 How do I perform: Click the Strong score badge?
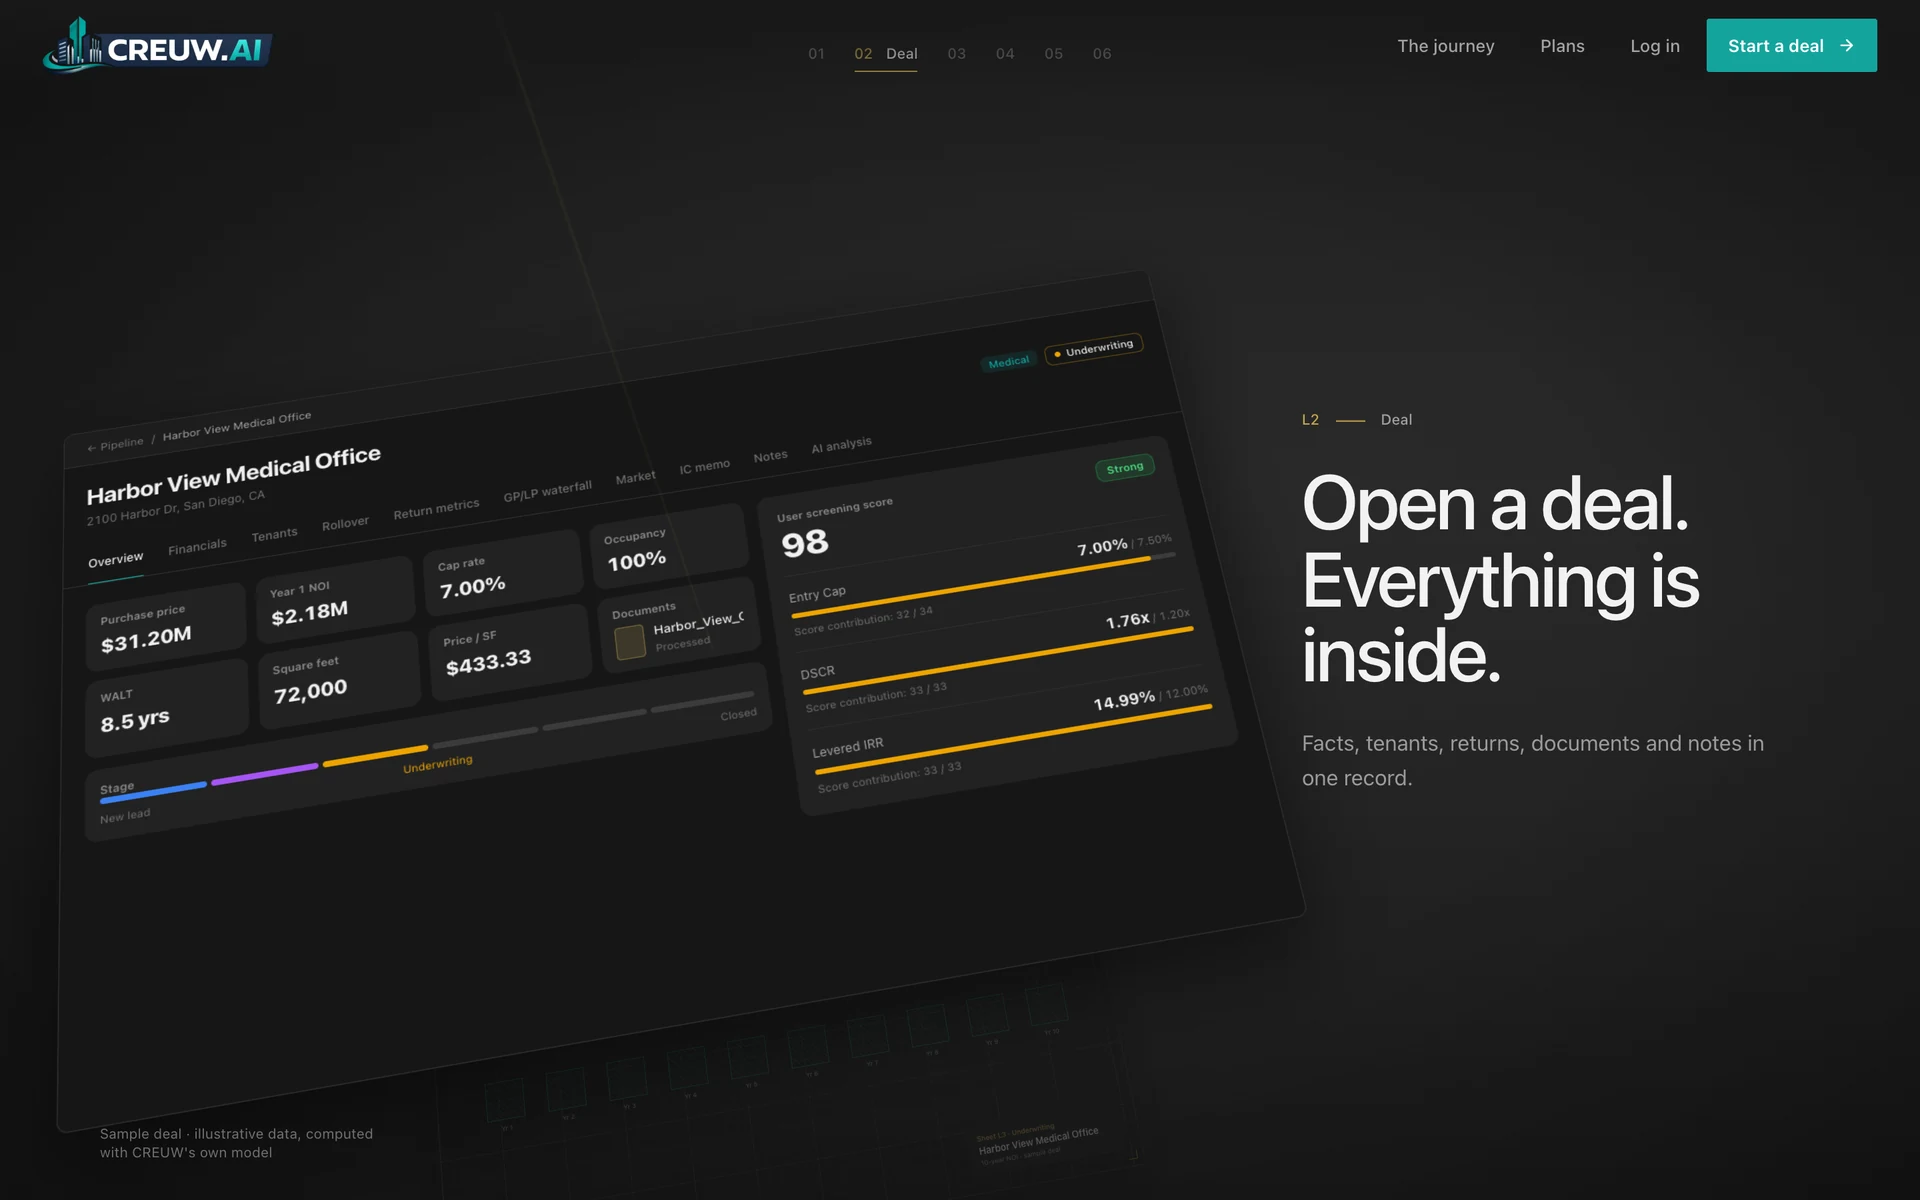(x=1125, y=468)
